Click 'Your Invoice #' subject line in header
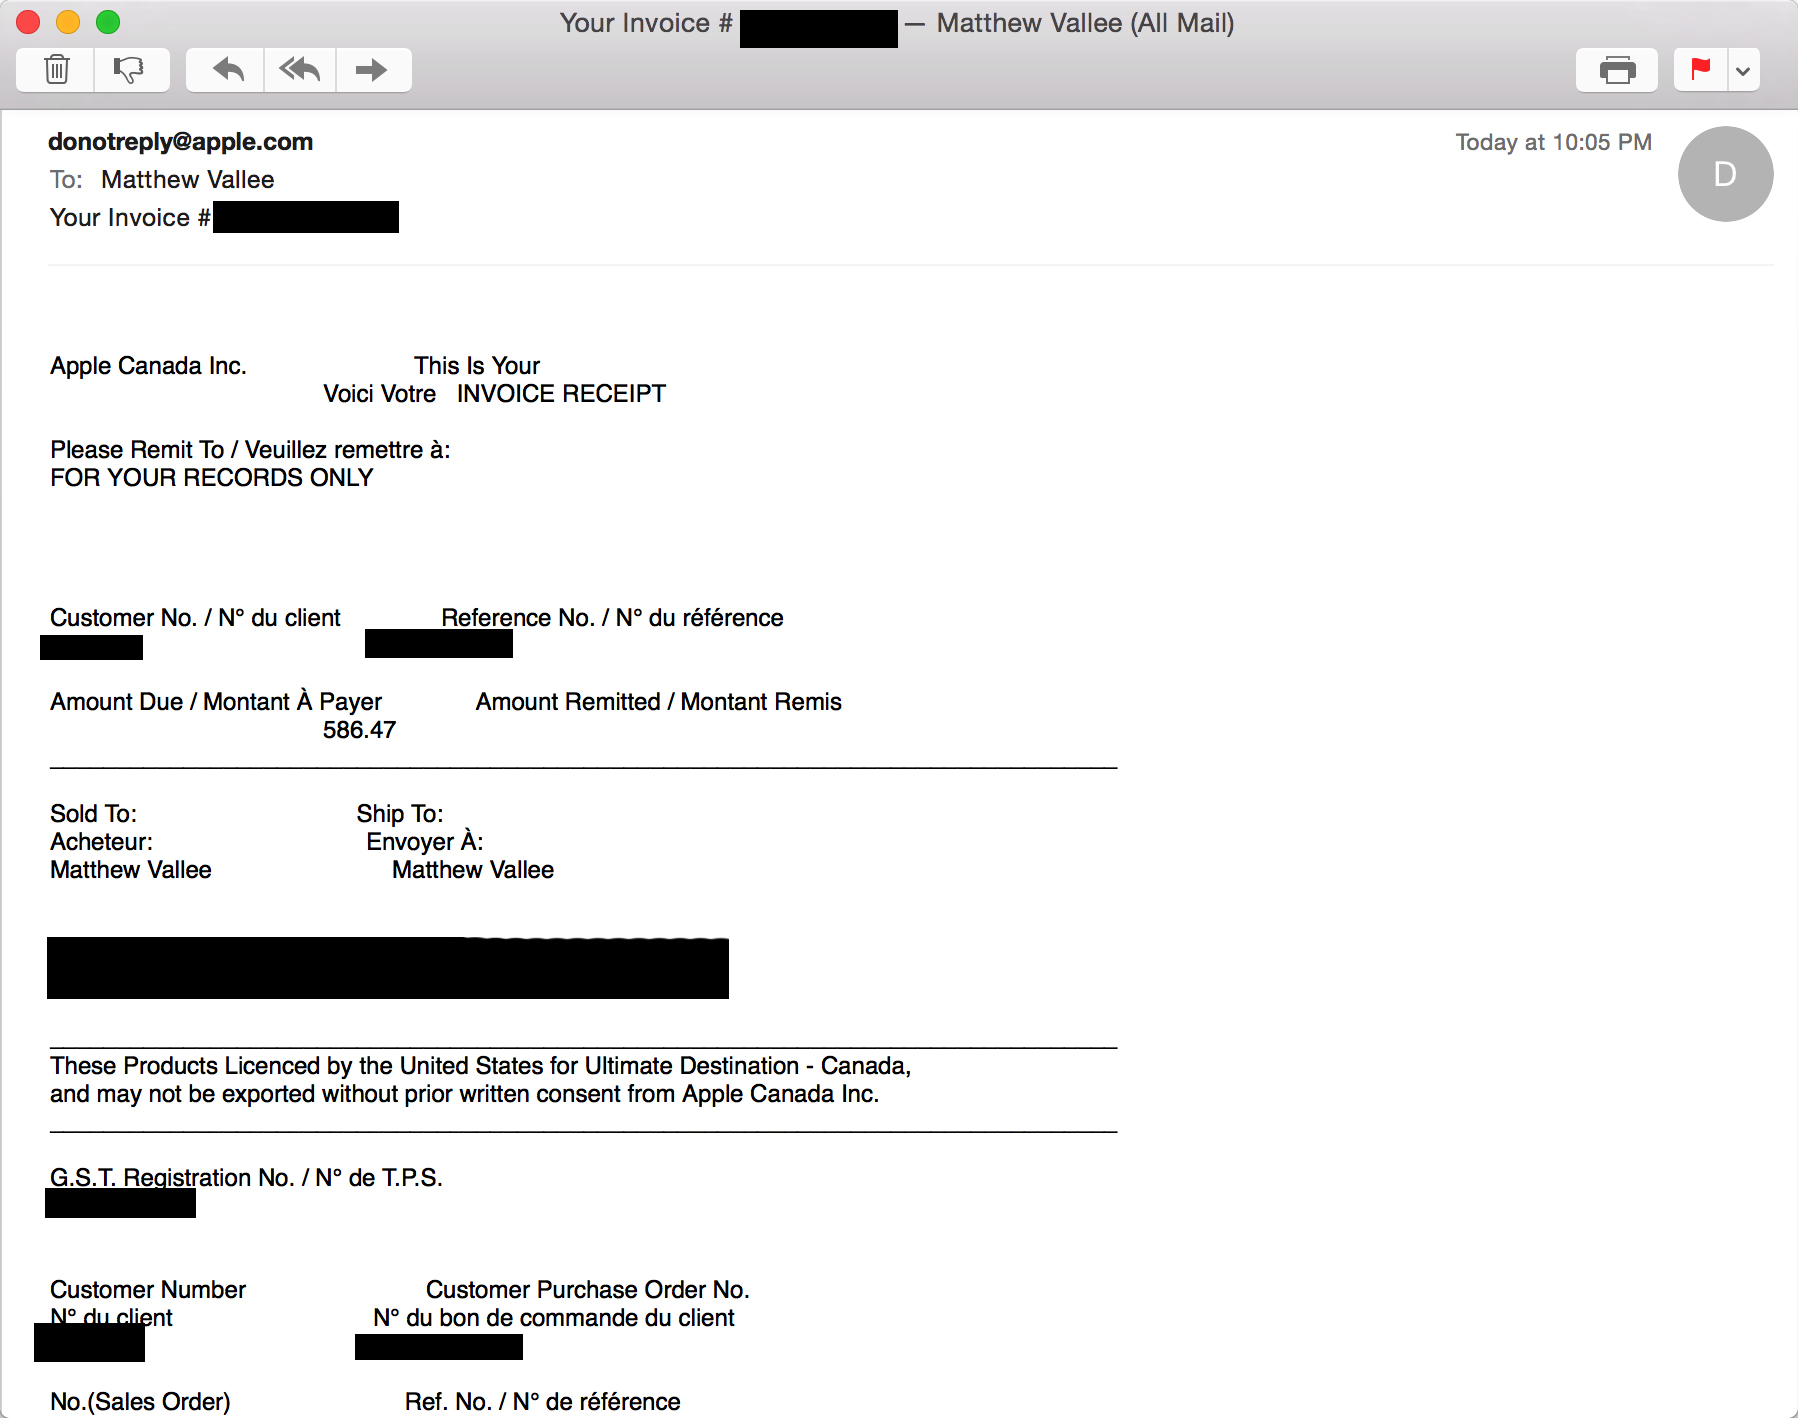1798x1418 pixels. (x=130, y=218)
